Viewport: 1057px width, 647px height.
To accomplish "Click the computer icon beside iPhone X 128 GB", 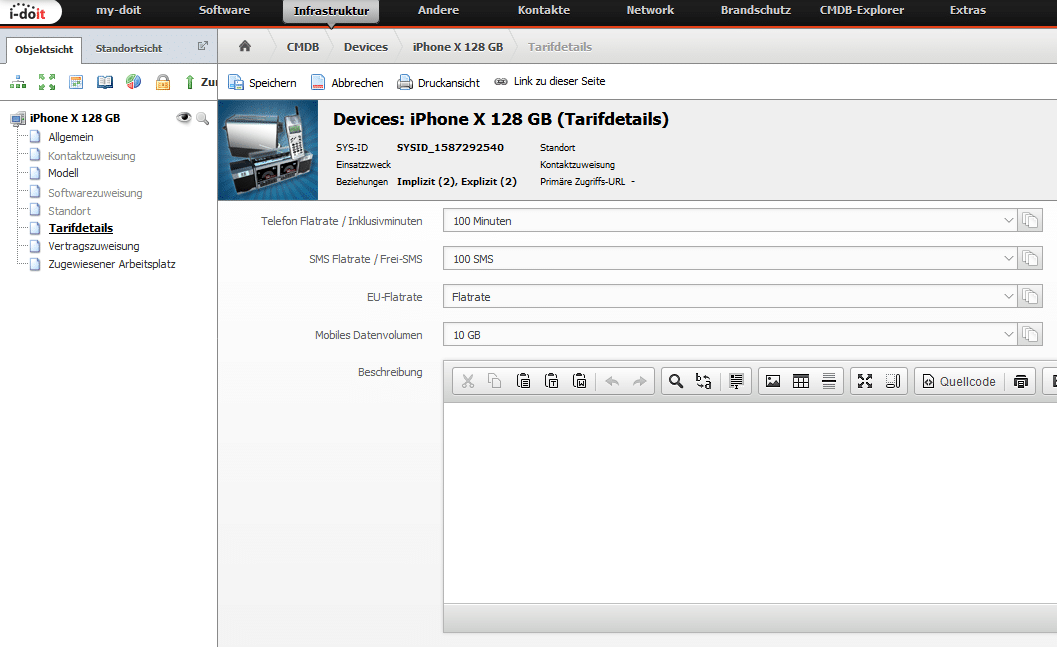I will [x=18, y=119].
